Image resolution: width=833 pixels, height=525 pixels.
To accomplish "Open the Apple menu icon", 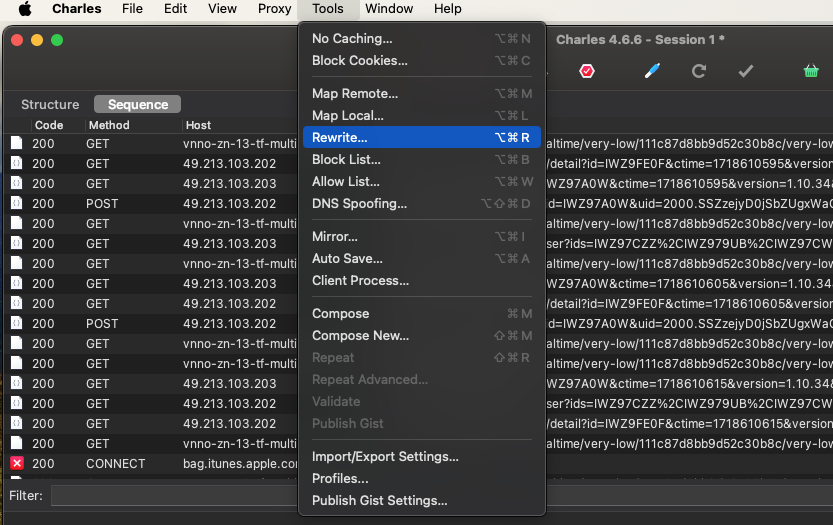I will pos(25,9).
